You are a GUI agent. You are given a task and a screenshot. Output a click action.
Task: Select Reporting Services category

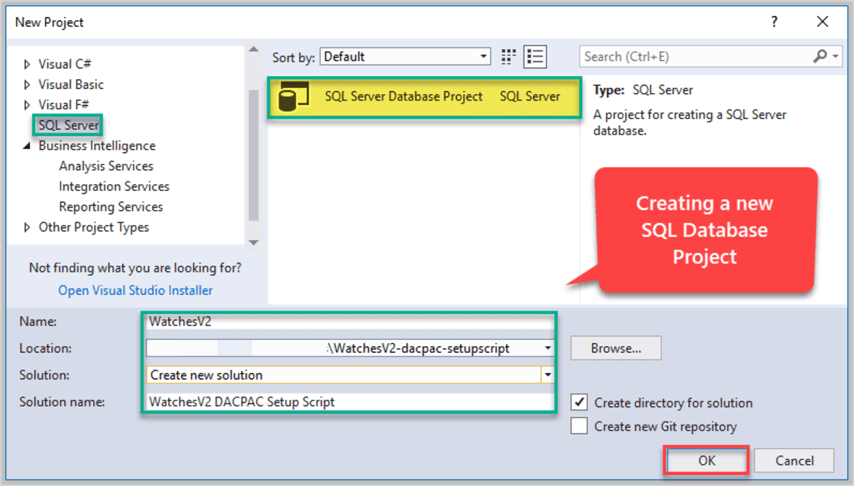click(110, 207)
